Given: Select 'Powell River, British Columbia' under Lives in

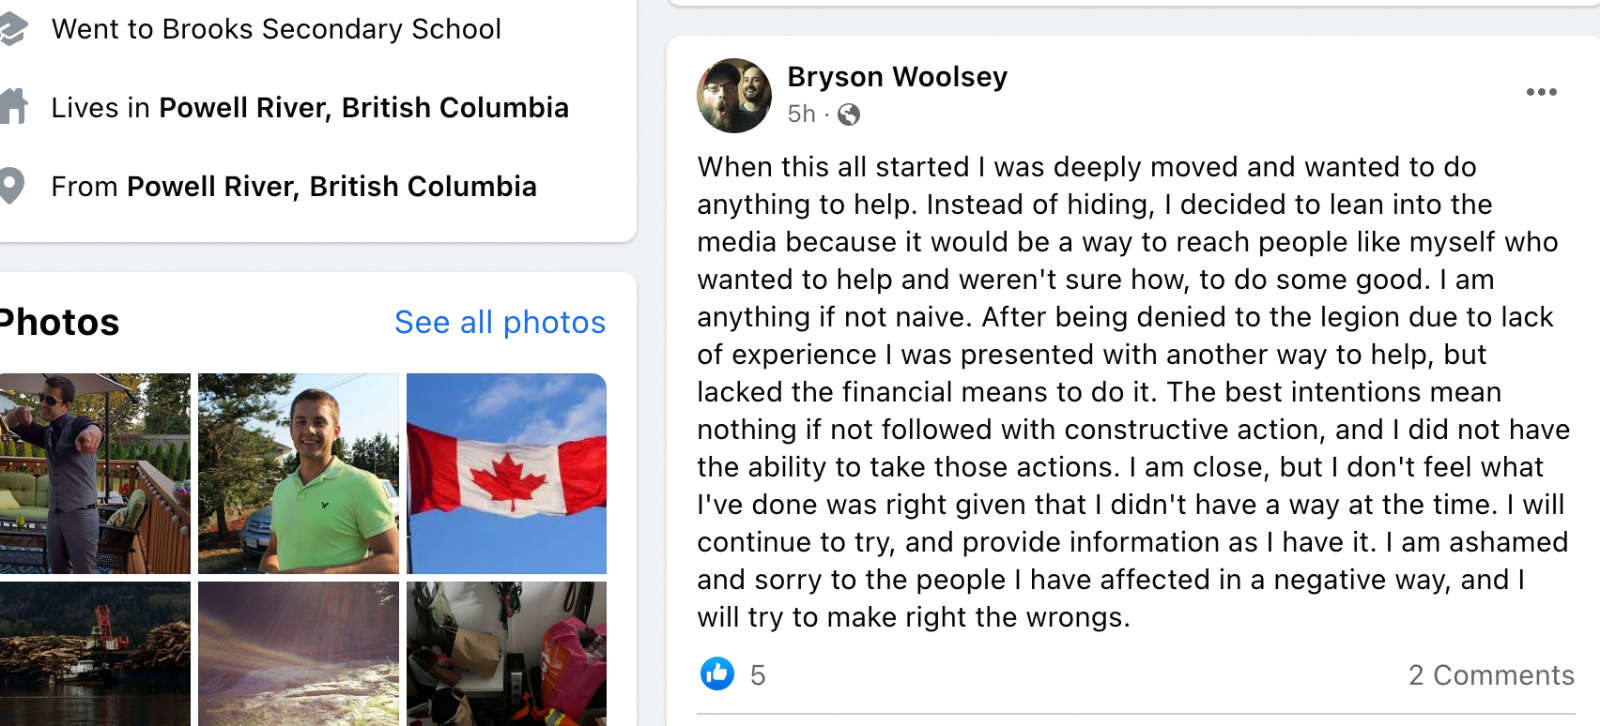Looking at the screenshot, I should coord(366,107).
